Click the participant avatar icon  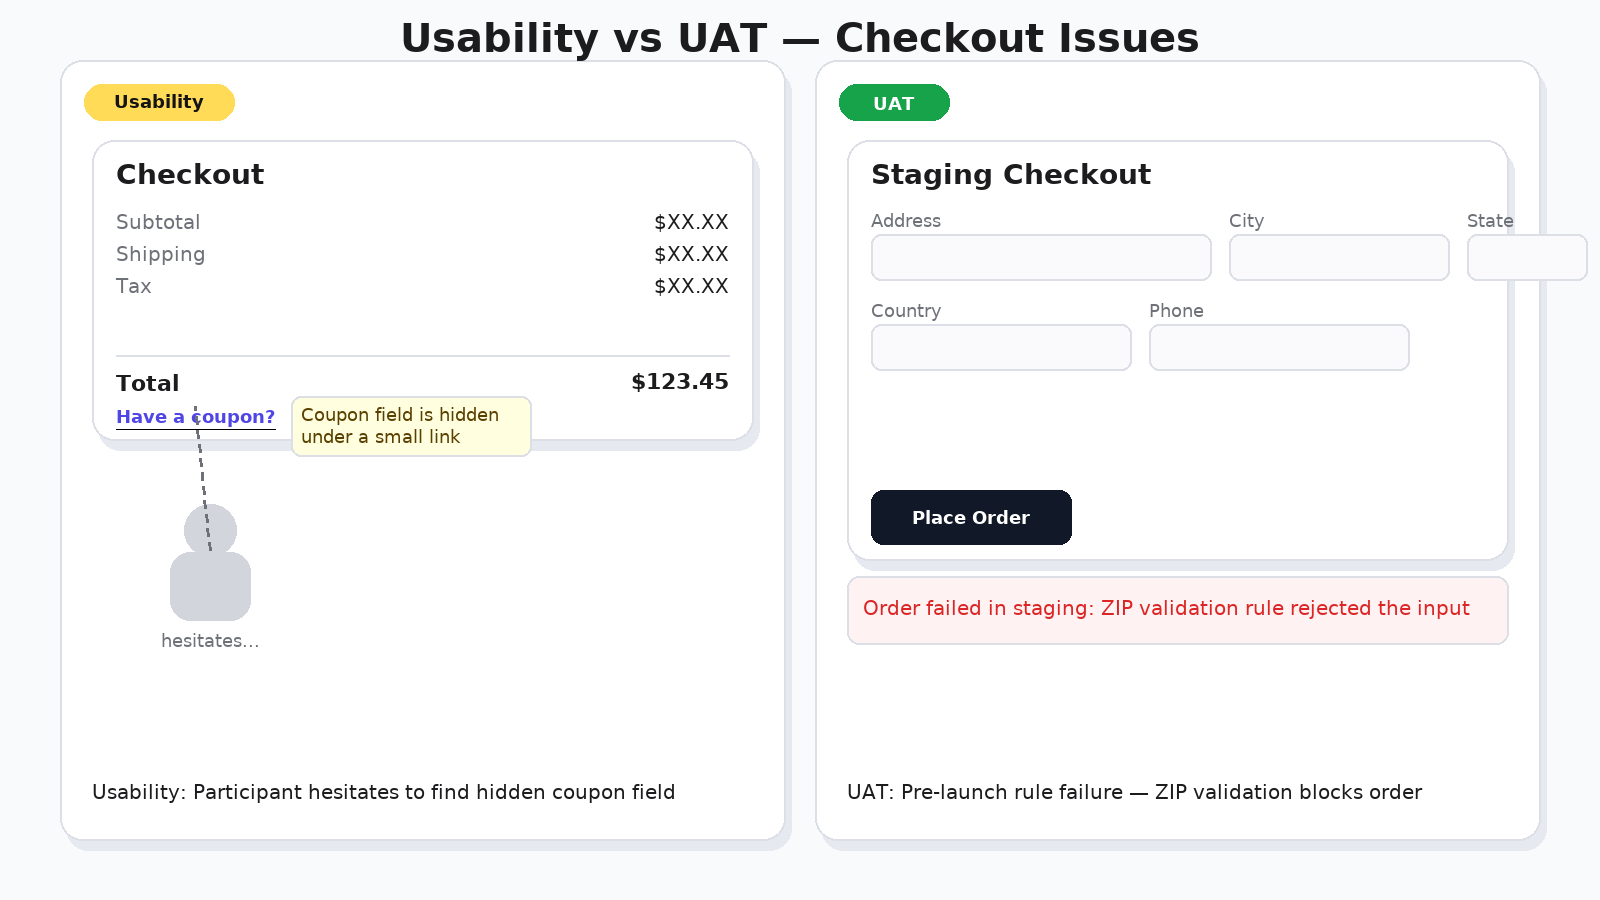[x=210, y=563]
